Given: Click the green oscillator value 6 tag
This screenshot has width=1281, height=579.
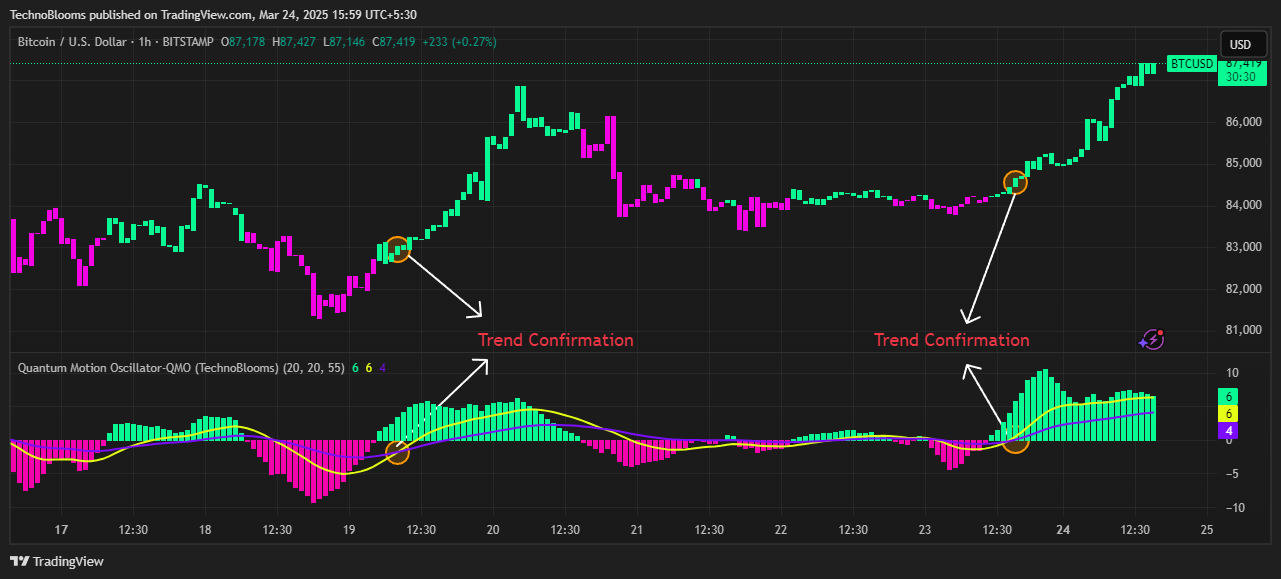Looking at the screenshot, I should click(x=1230, y=396).
